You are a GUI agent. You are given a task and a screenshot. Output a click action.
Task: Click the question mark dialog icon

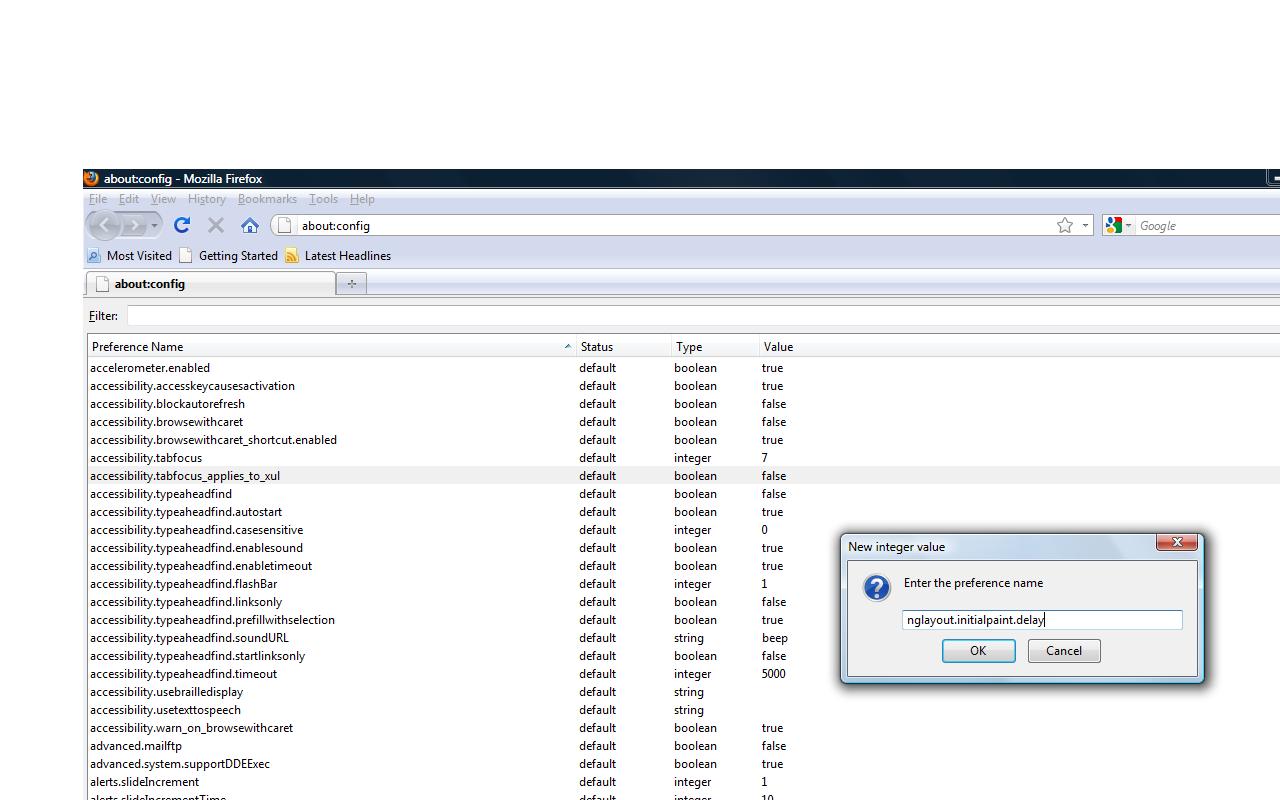click(x=877, y=587)
